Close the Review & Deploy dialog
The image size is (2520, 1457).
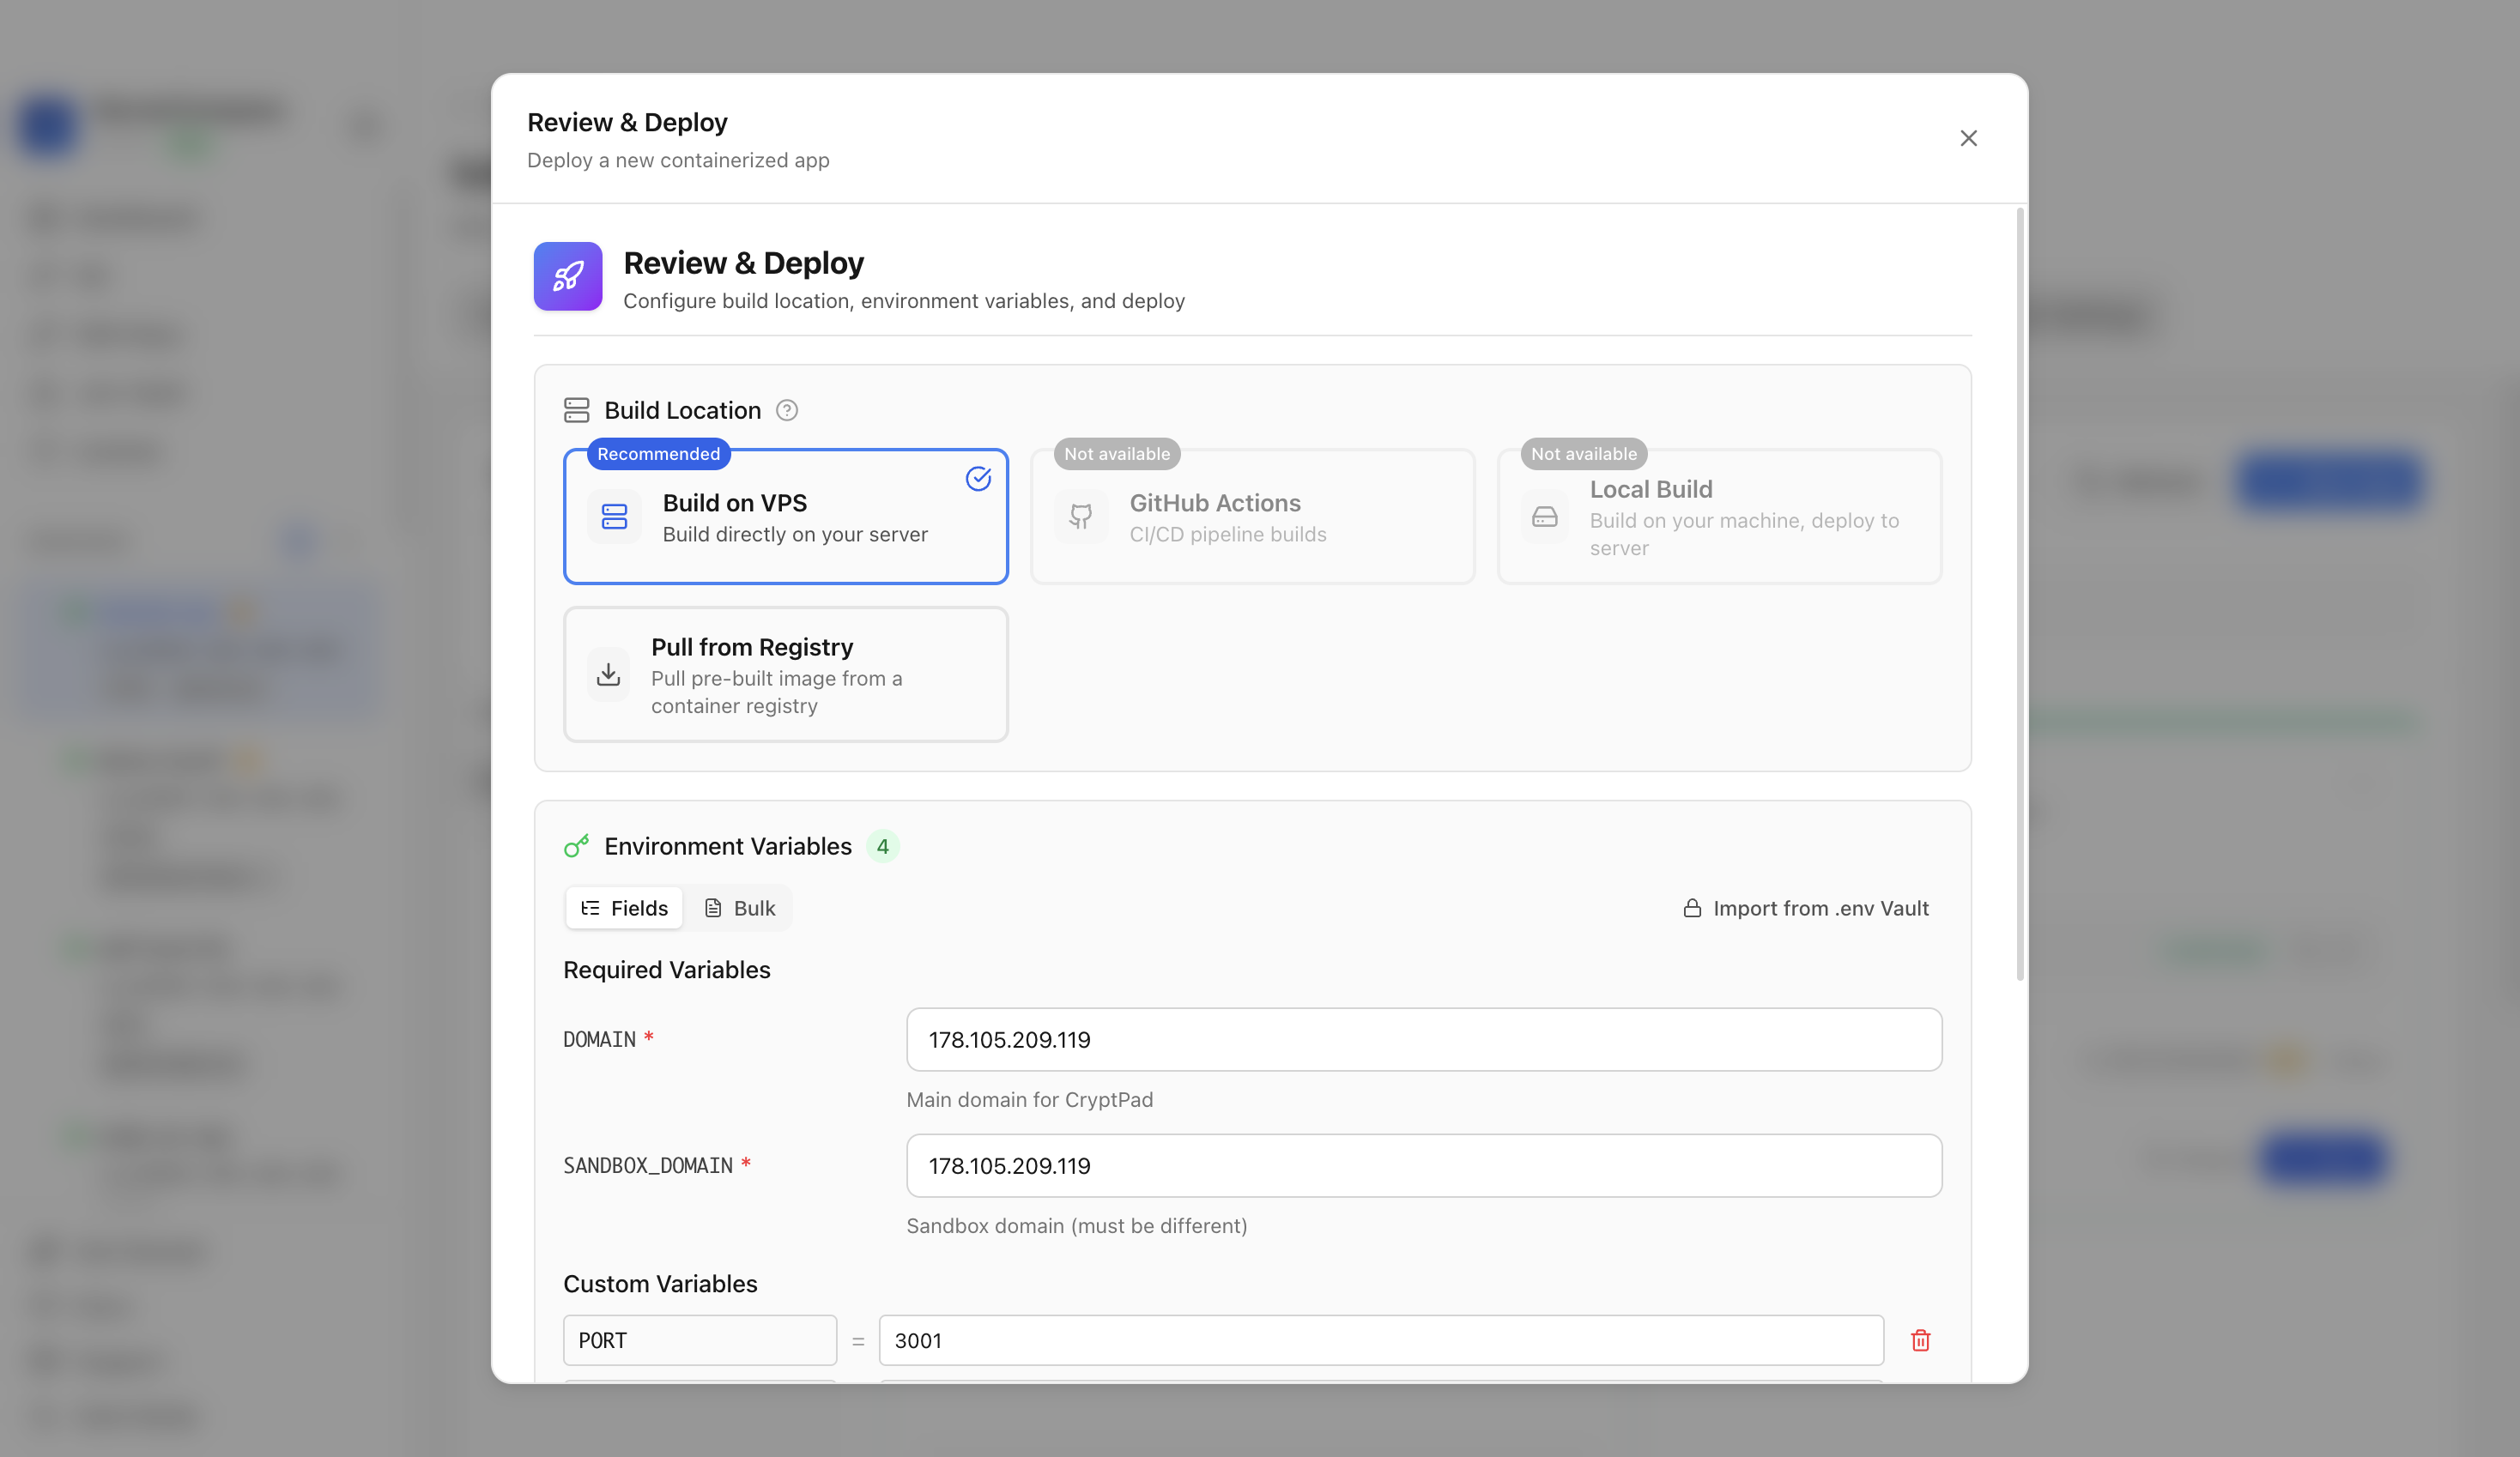pyautogui.click(x=1968, y=138)
